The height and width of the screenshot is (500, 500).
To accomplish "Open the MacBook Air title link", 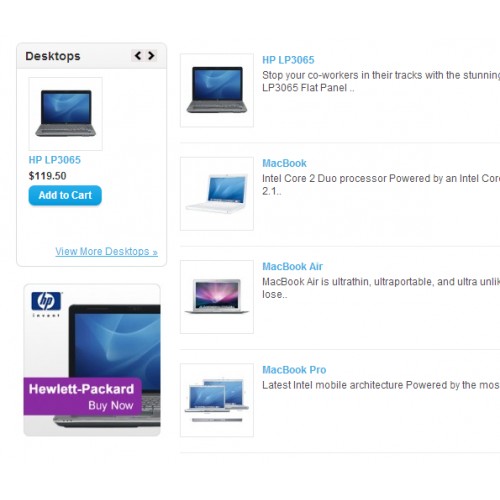I will 292,267.
